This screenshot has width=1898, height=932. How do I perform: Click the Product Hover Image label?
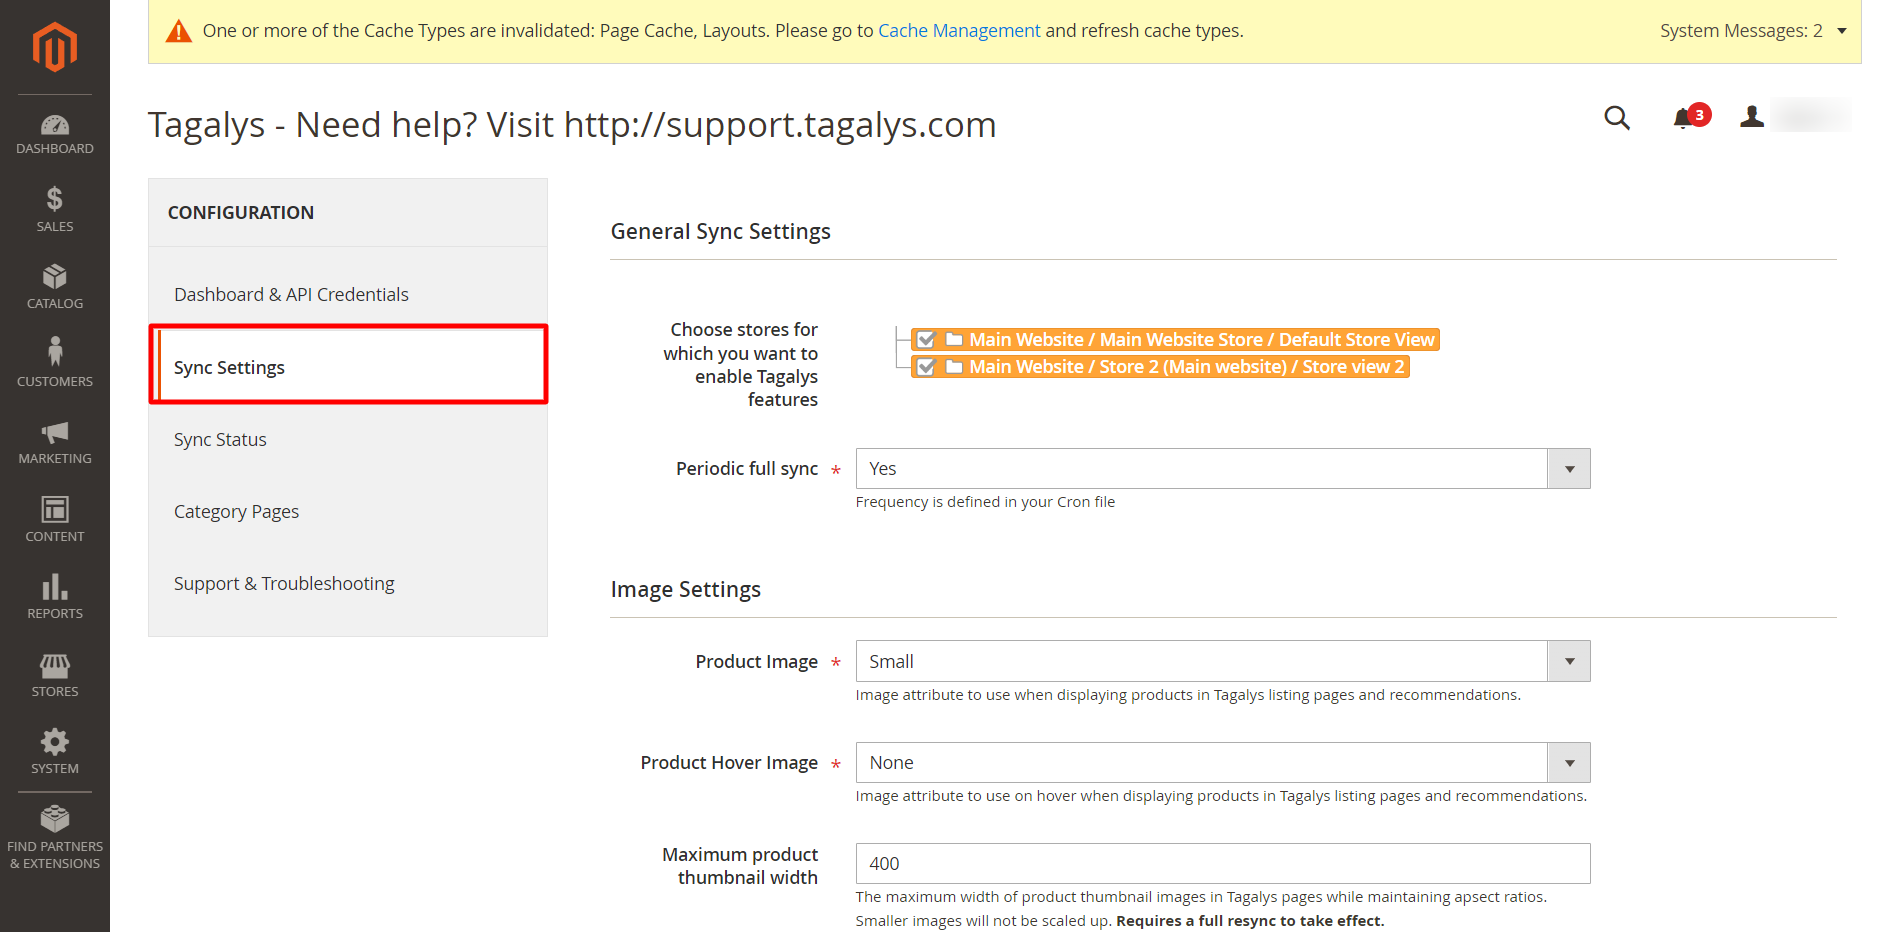[x=729, y=762]
